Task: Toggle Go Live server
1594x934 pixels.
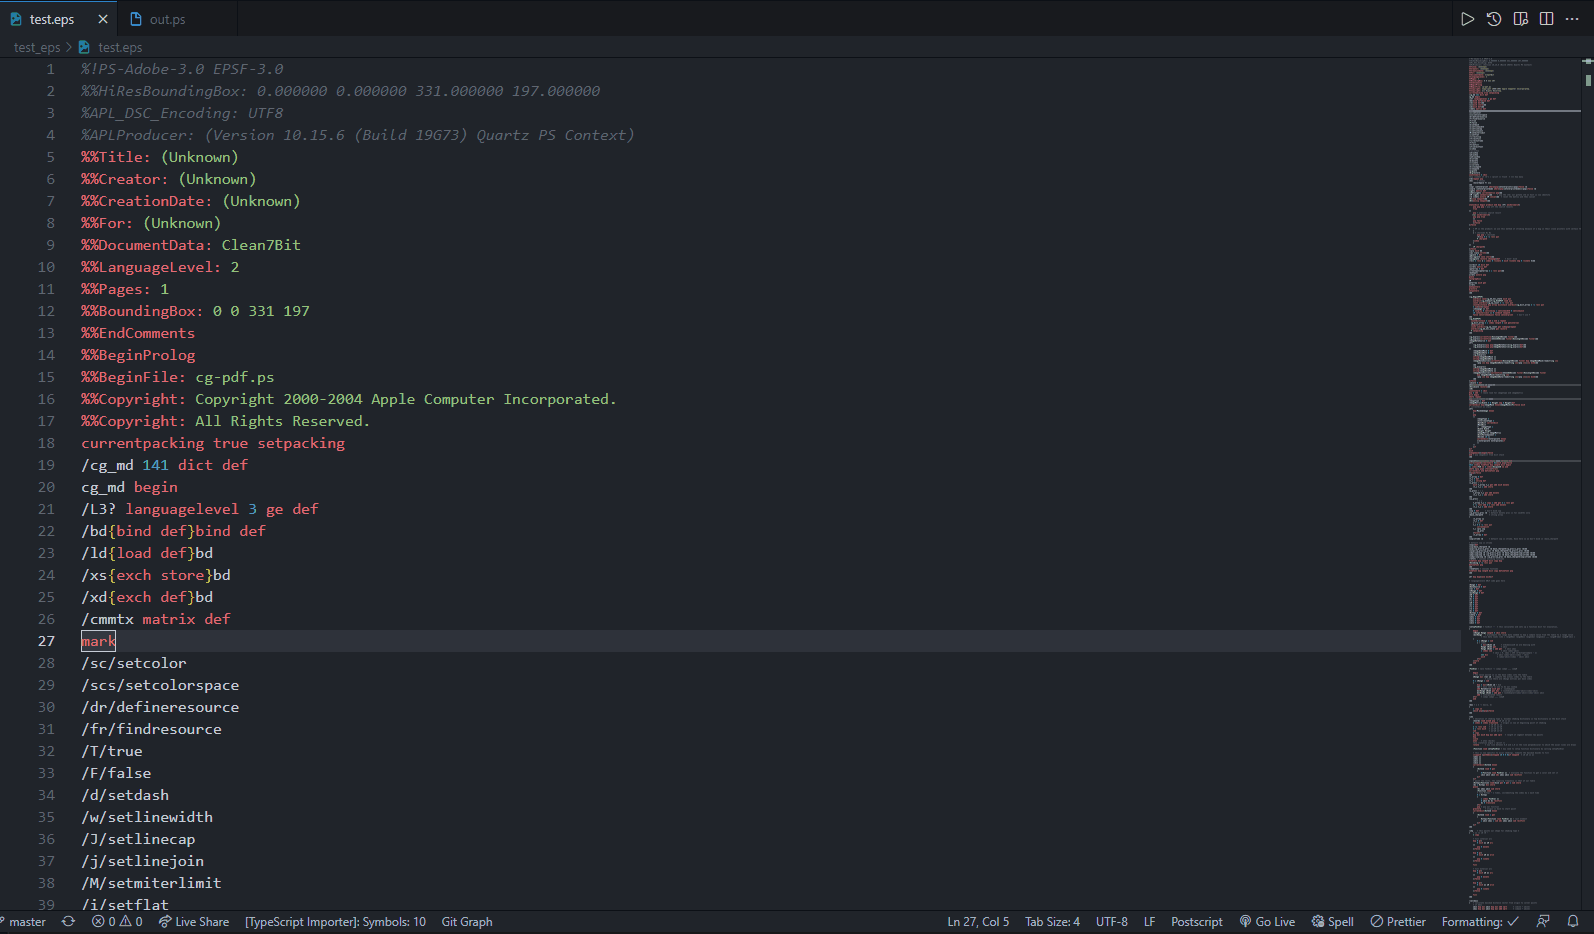Action: (x=1267, y=922)
